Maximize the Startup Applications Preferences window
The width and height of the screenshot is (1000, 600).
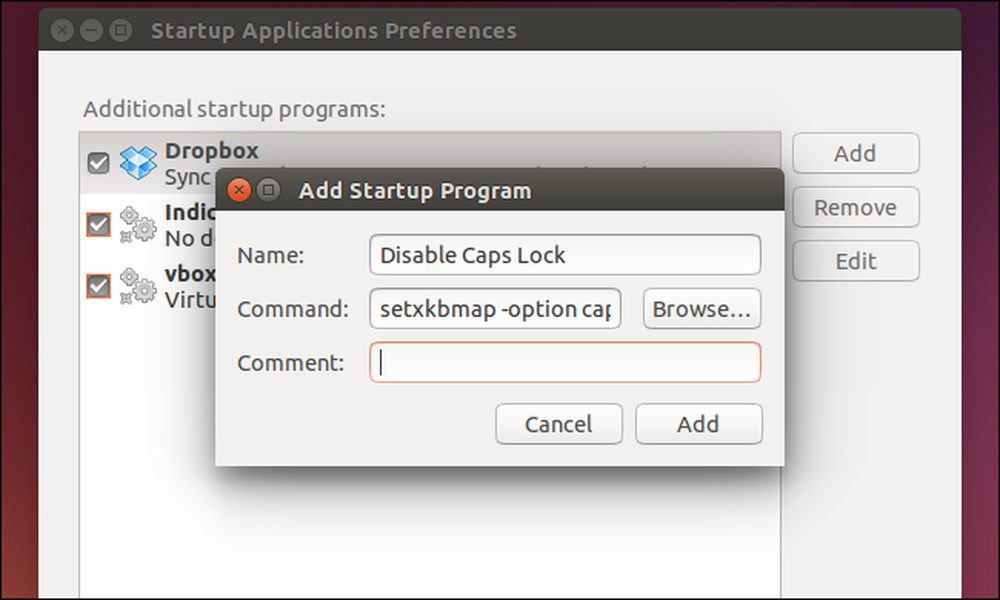coord(121,30)
